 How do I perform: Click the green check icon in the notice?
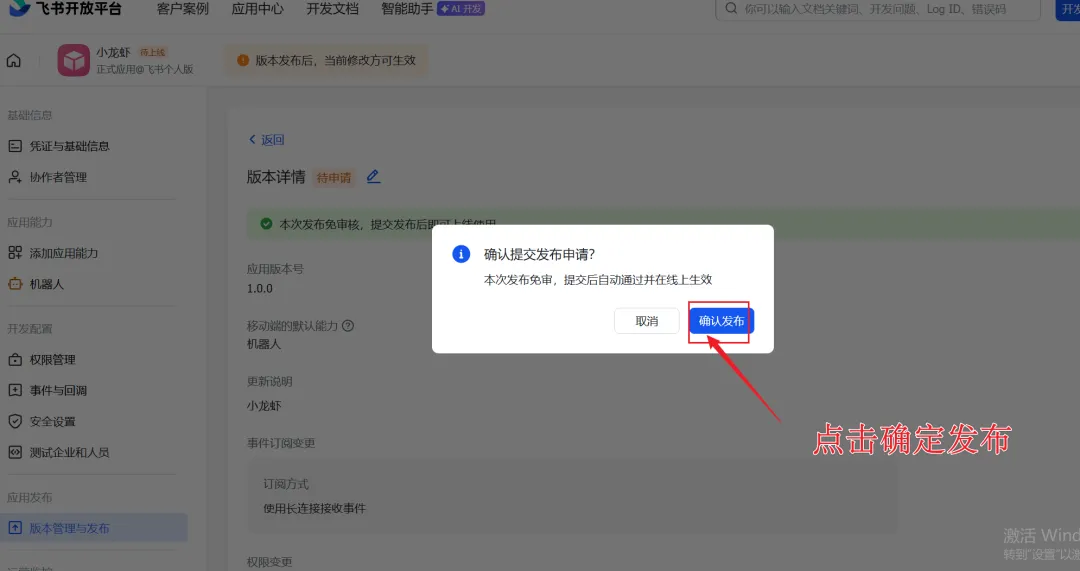click(x=266, y=224)
